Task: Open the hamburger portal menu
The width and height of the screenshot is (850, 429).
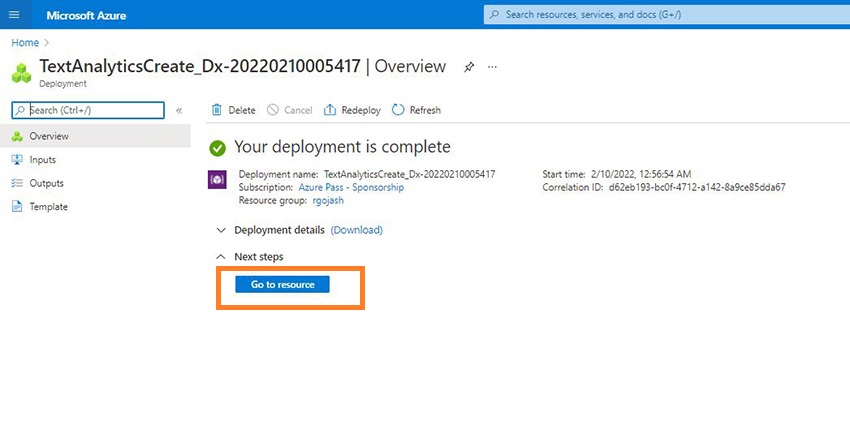Action: [x=14, y=15]
